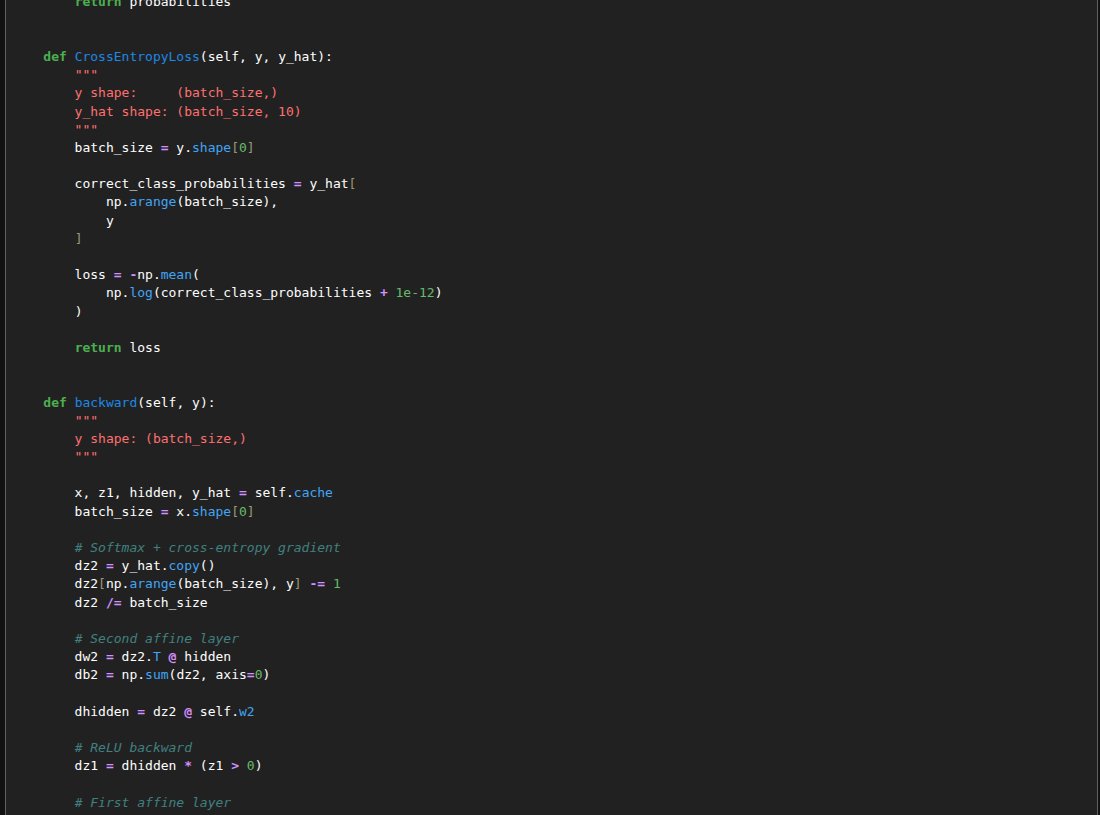Image resolution: width=1100 pixels, height=815 pixels.
Task: Click the CrossEntropyLoss function name
Action: (137, 57)
